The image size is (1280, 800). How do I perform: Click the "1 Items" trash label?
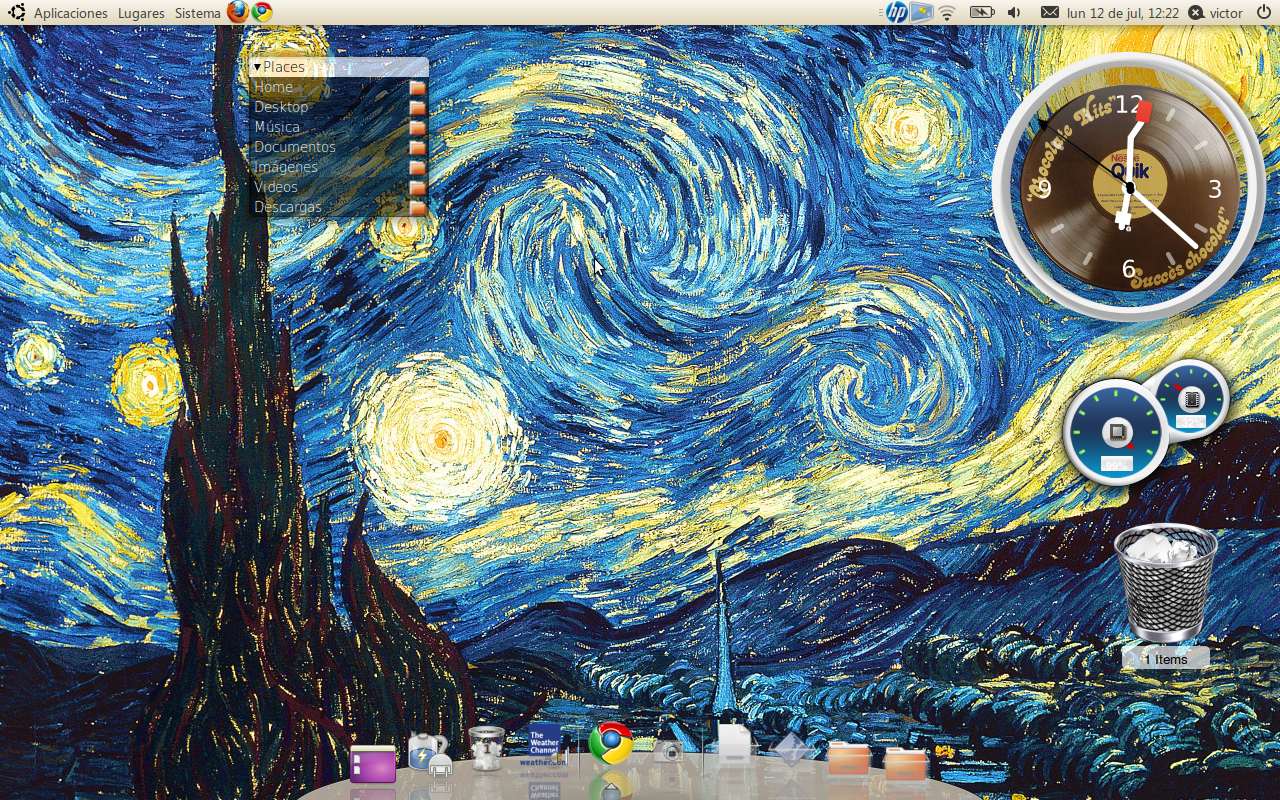pyautogui.click(x=1166, y=659)
